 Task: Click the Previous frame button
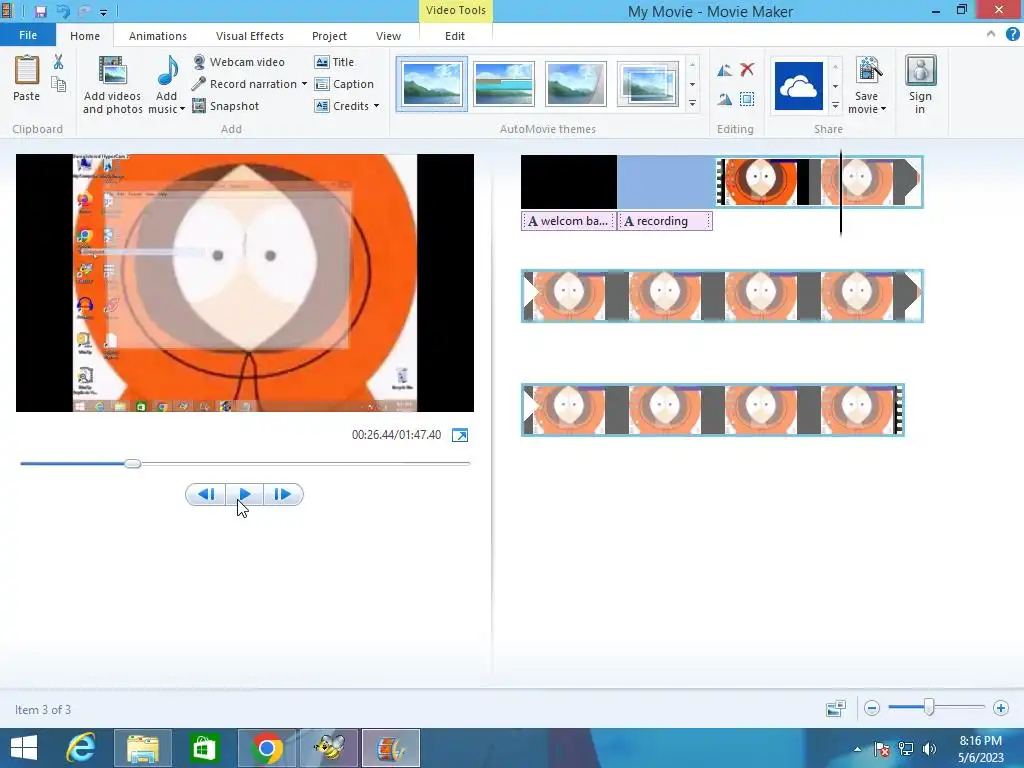(x=206, y=494)
